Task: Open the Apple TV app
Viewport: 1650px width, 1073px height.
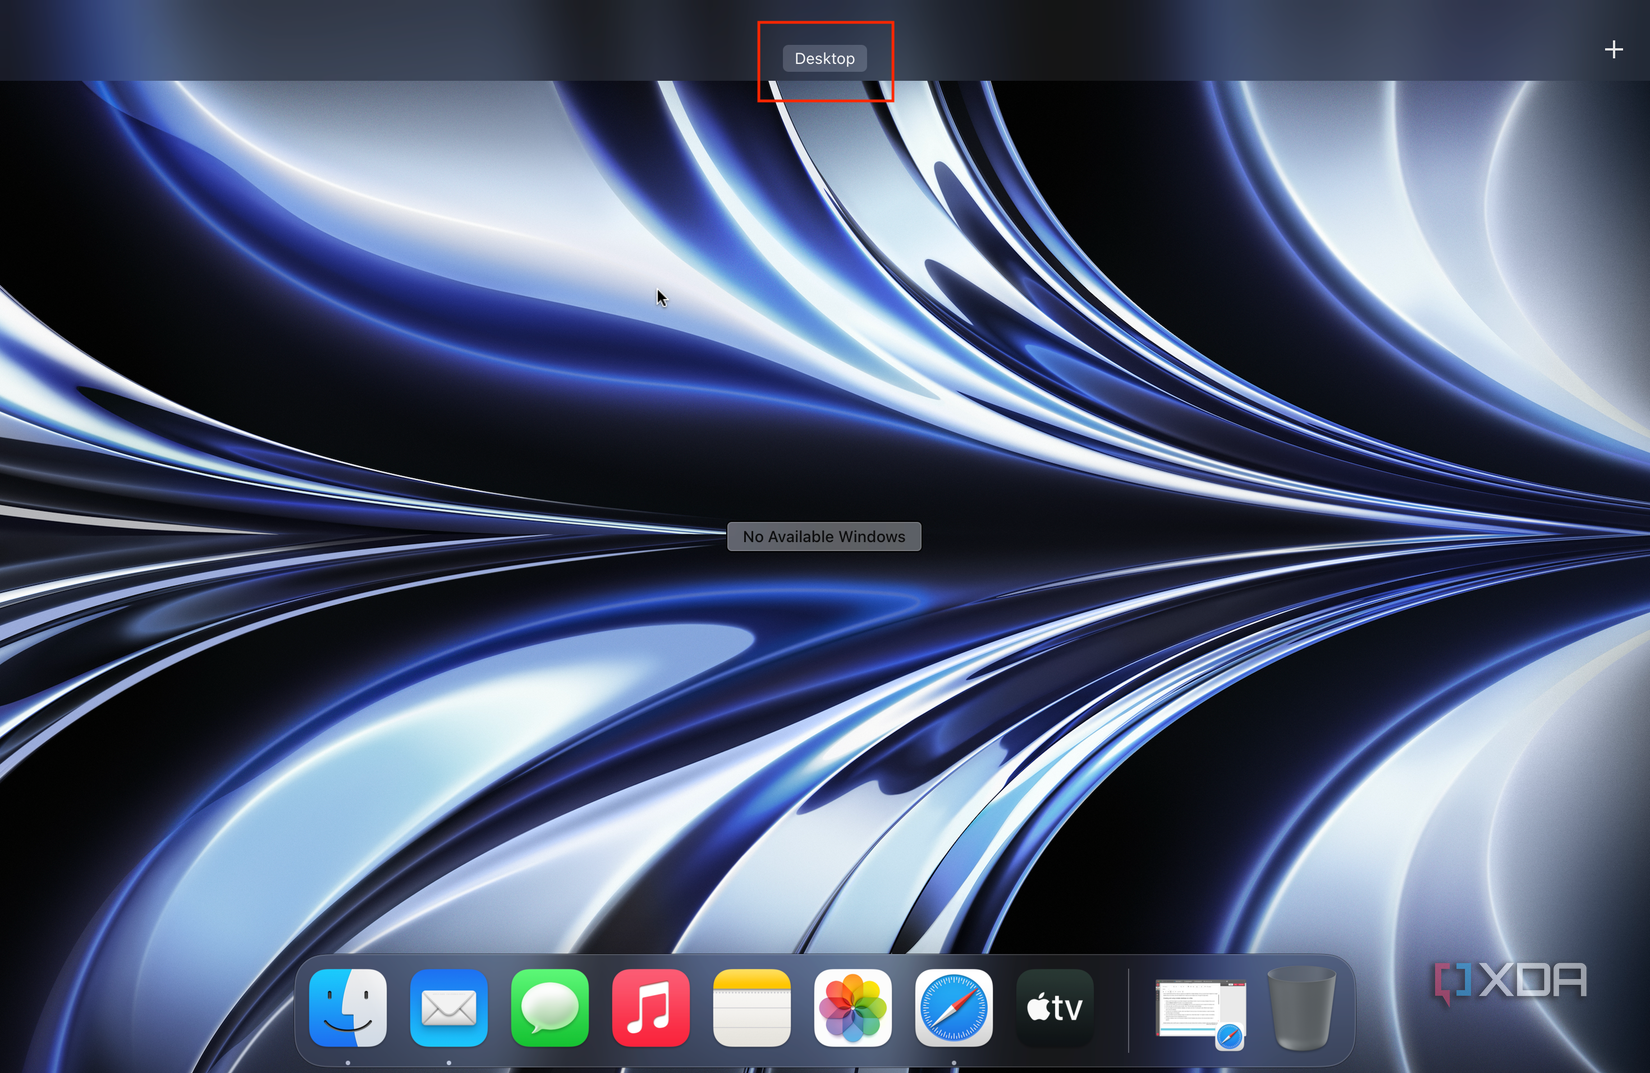Action: coord(1054,1008)
